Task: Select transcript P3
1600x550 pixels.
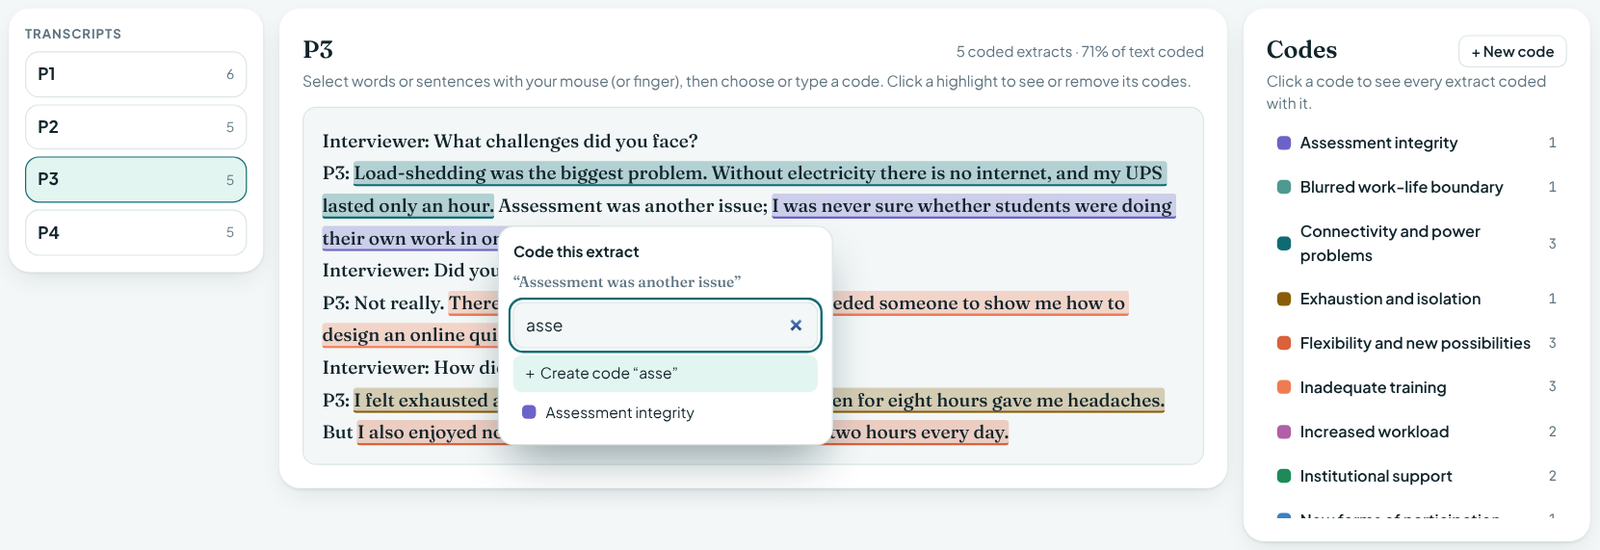Action: pyautogui.click(x=136, y=179)
